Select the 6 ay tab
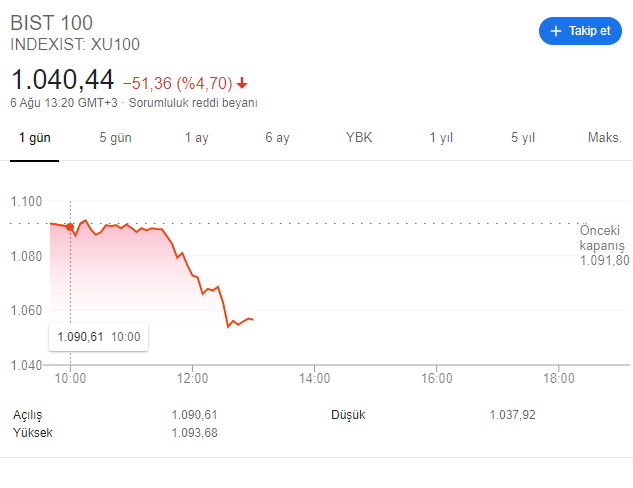This screenshot has width=633, height=488. pyautogui.click(x=277, y=138)
